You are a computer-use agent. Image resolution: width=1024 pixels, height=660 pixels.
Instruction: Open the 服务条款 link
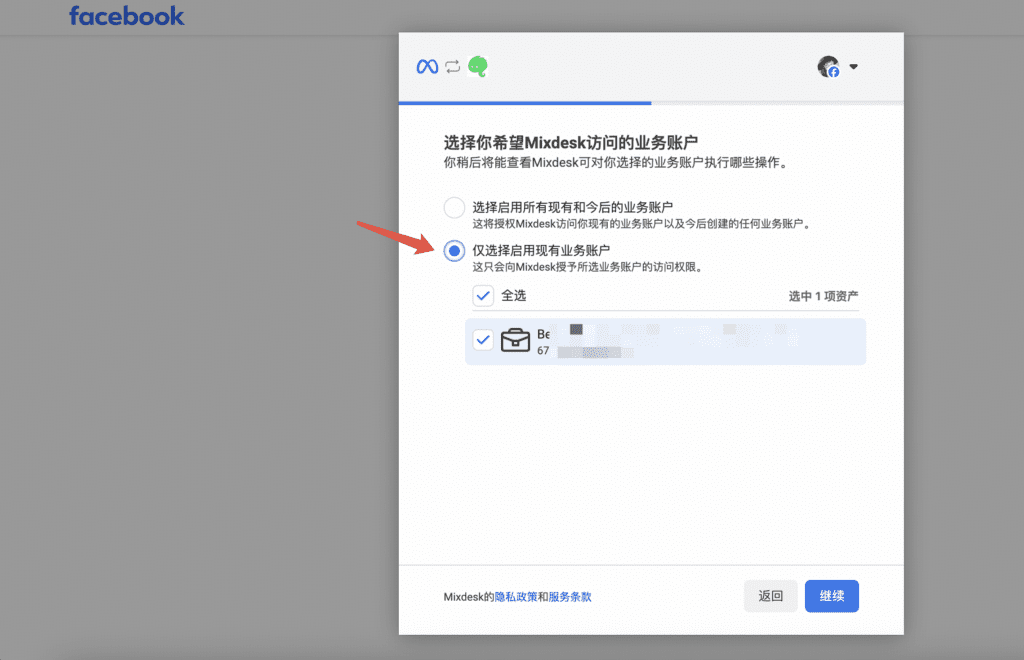tap(570, 597)
